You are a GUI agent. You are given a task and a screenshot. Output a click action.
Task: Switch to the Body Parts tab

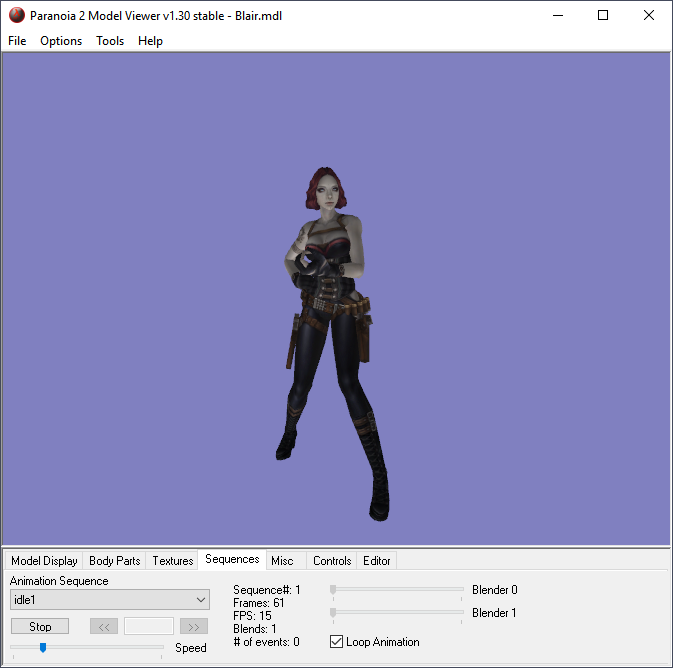(115, 561)
